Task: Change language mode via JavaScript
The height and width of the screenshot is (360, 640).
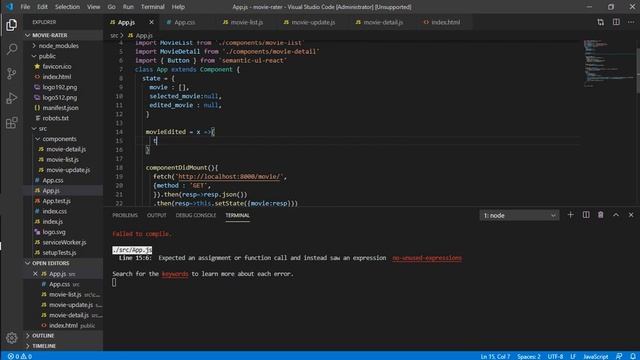Action: pyautogui.click(x=596, y=356)
